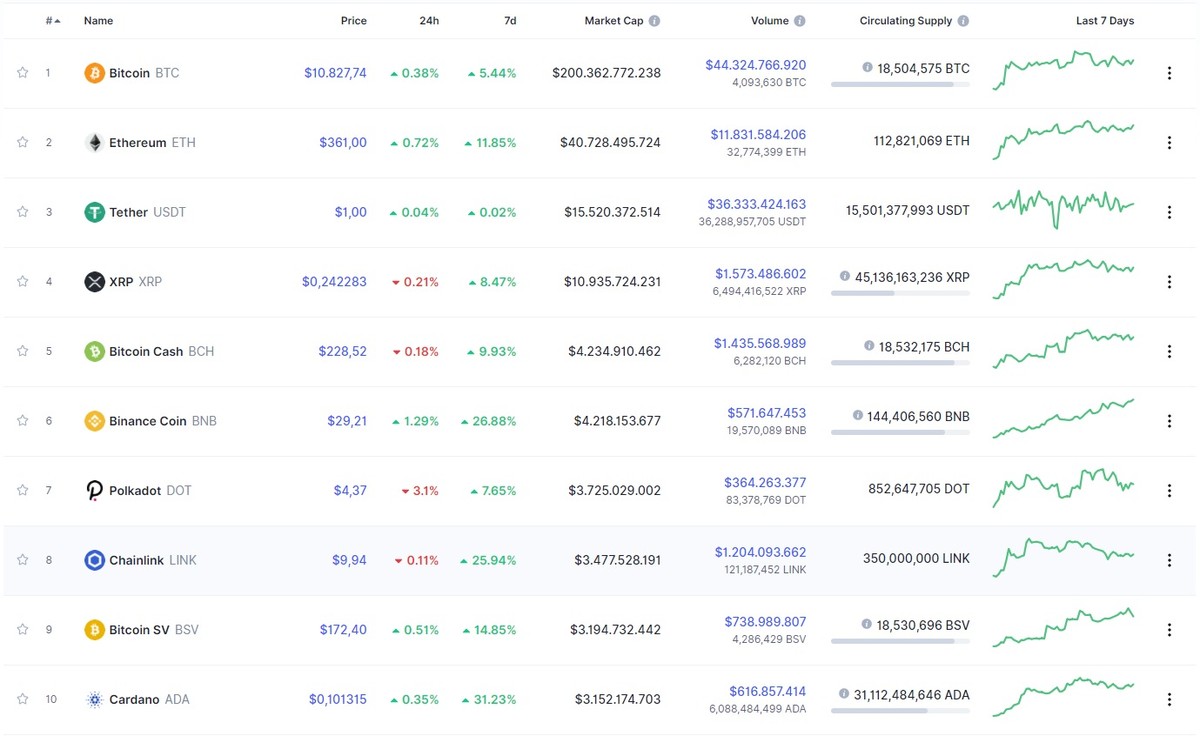Screen dimensions: 1200x736
Task: Click the Tether USDT logo icon
Action: coord(97,212)
